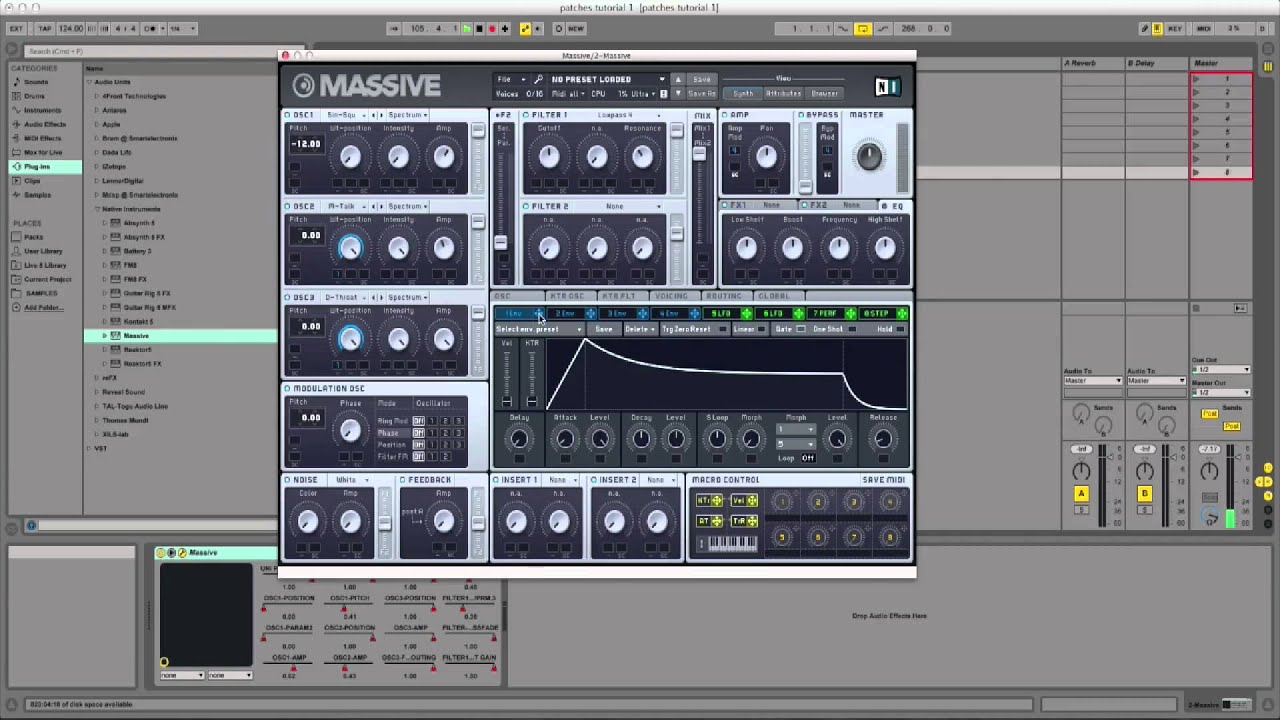
Task: Click the 7 PERF modulation drag handle
Action: [850, 314]
